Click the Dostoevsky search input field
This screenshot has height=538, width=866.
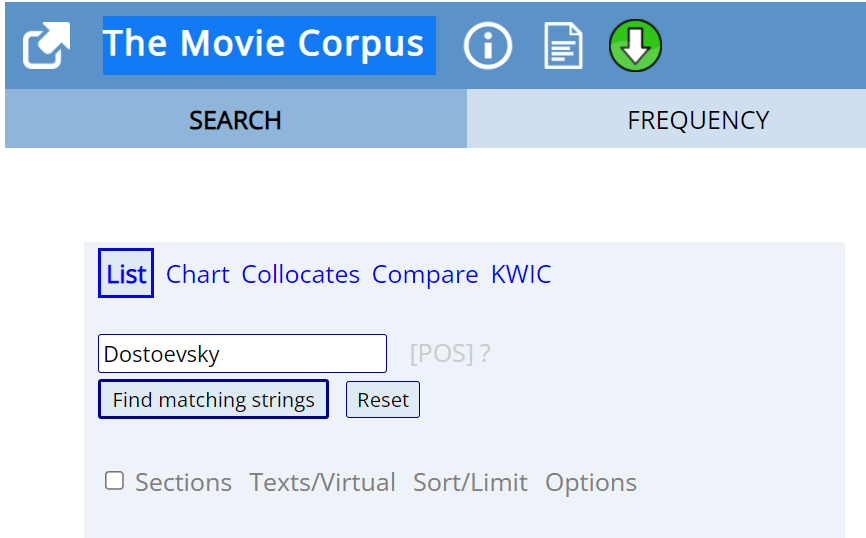[242, 354]
